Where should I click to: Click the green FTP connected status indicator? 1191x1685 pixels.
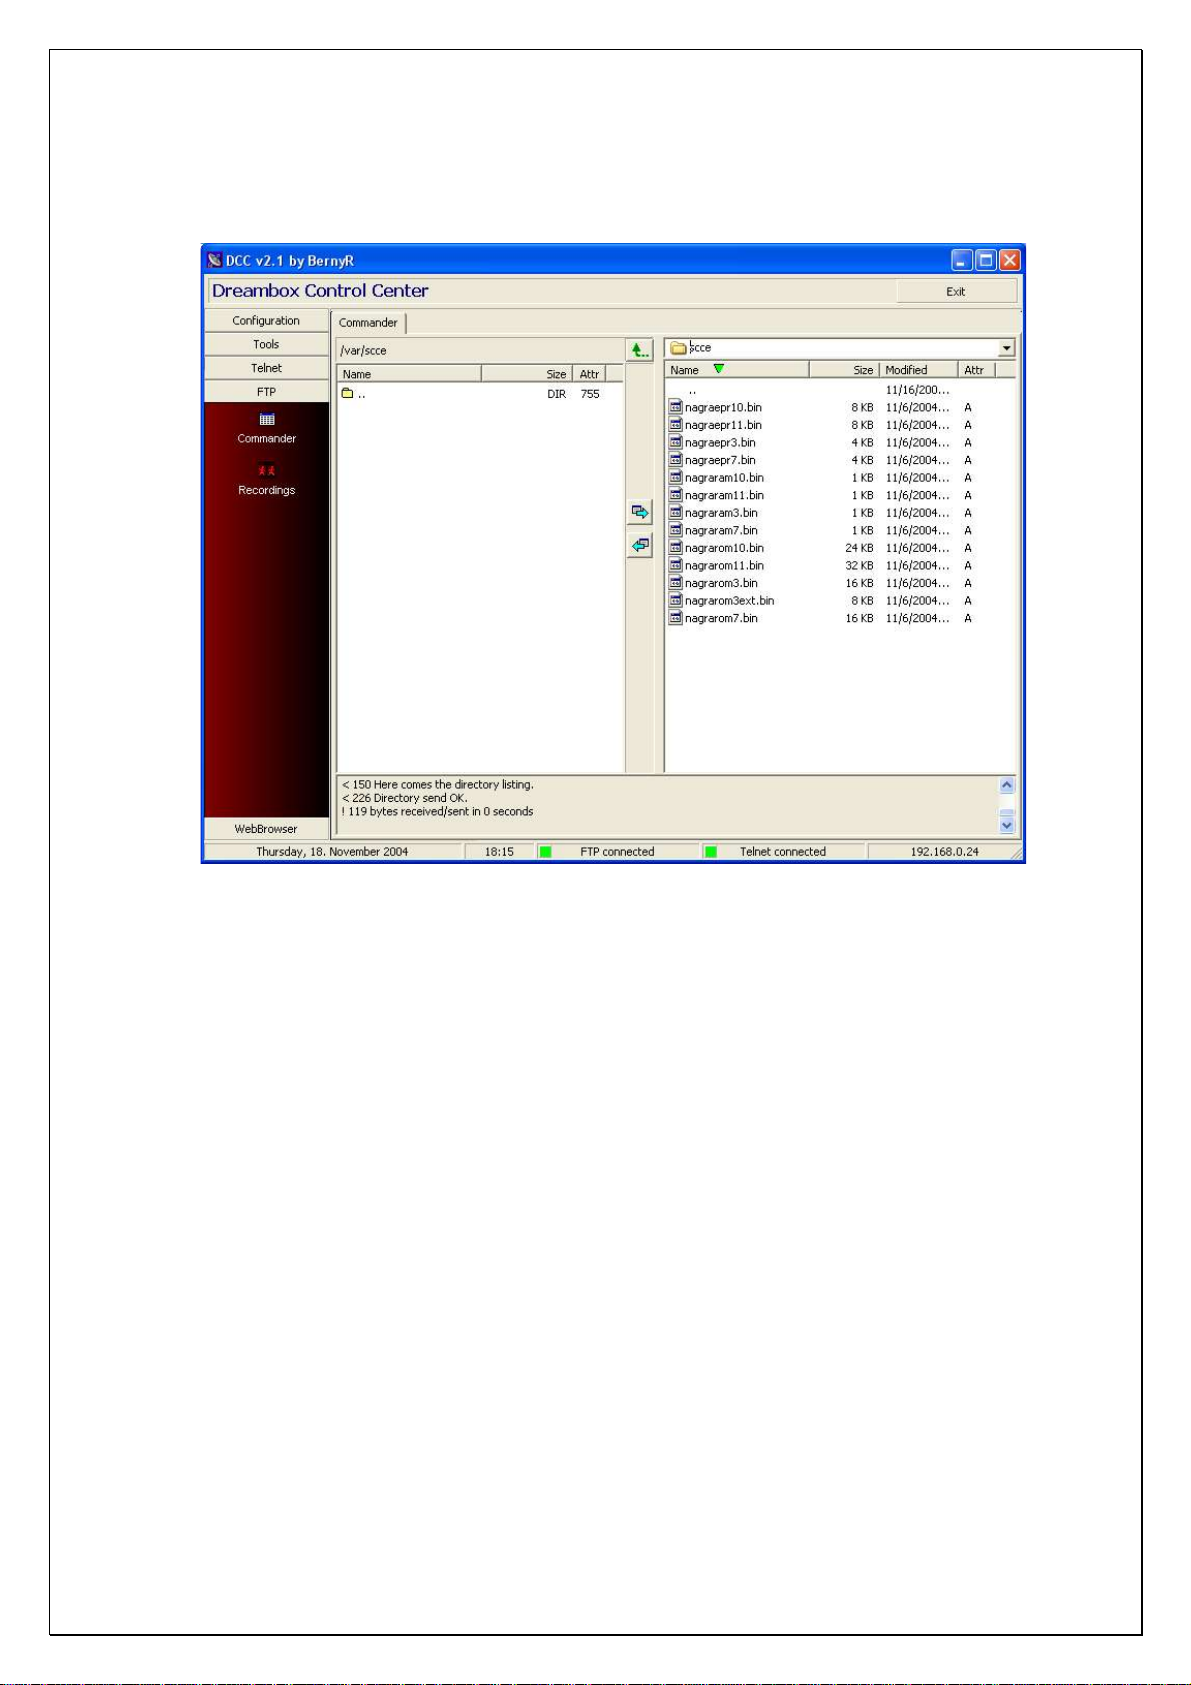[546, 852]
